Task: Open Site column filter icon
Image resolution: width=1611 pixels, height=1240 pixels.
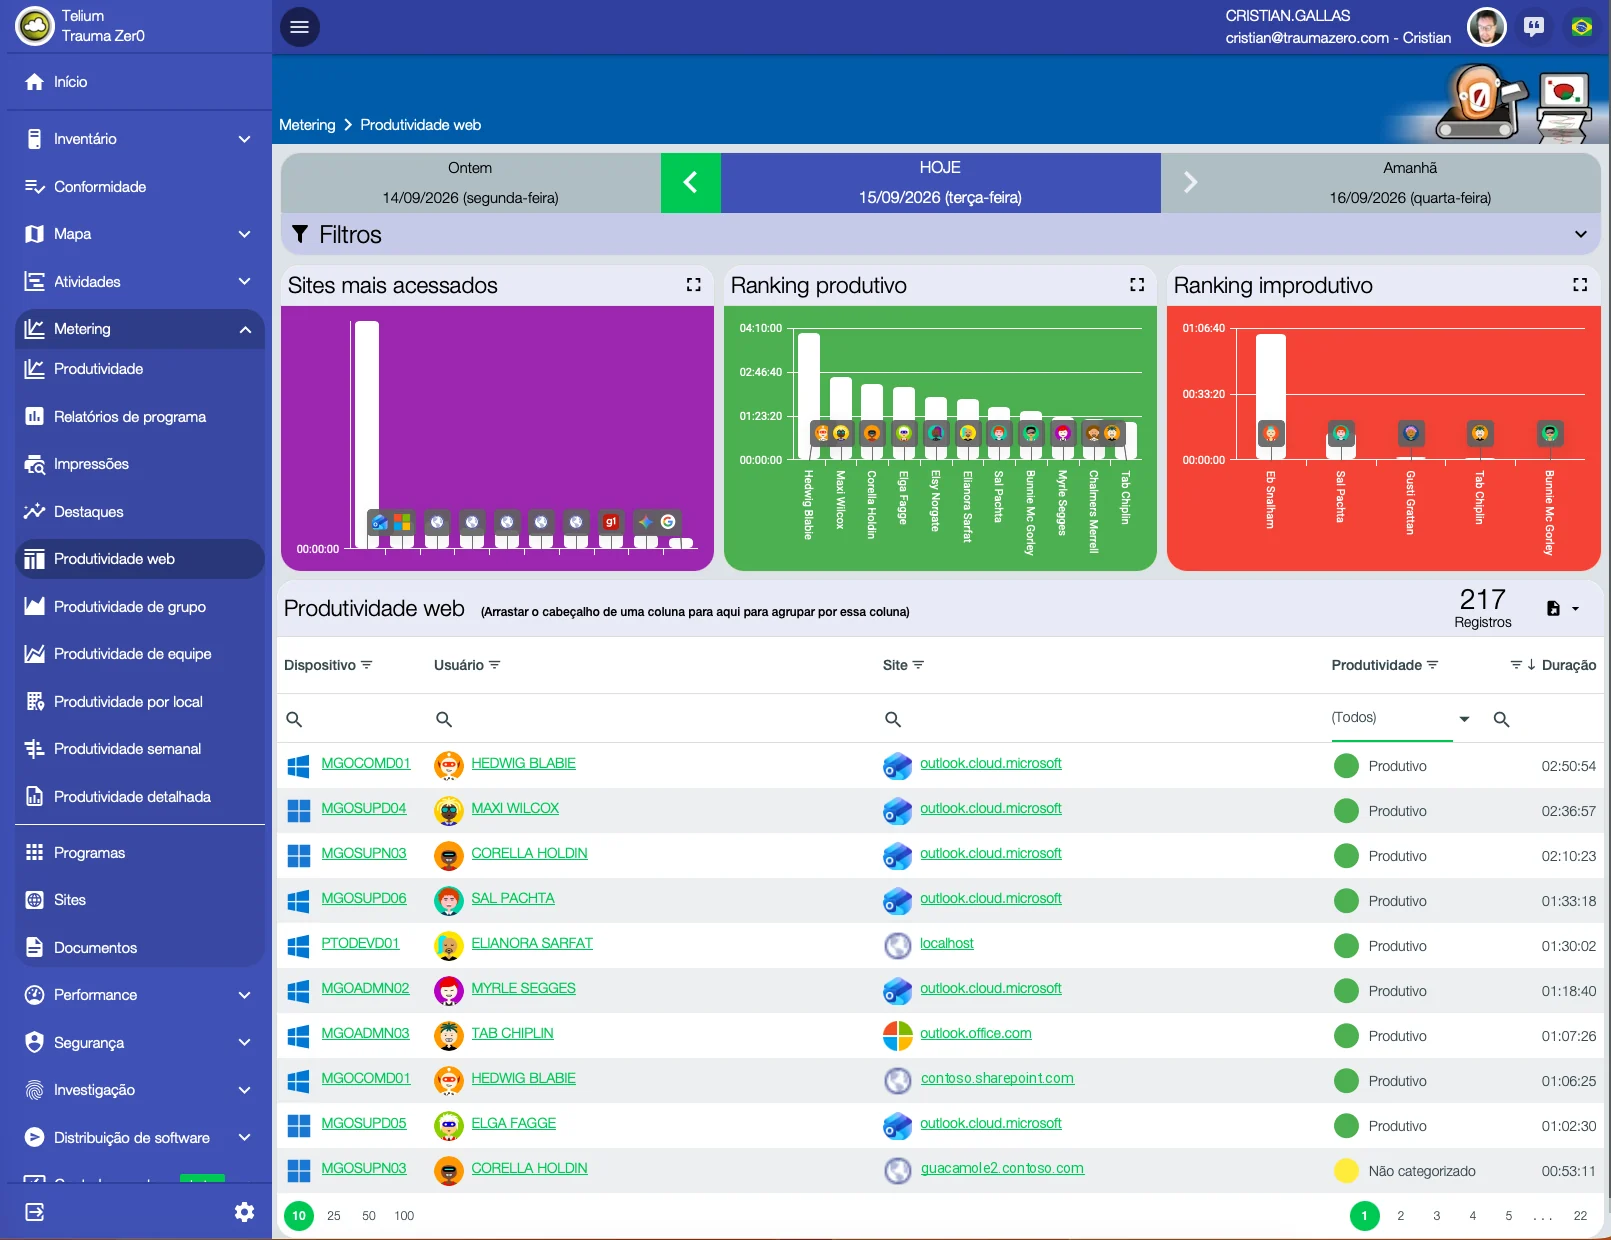Action: tap(918, 665)
